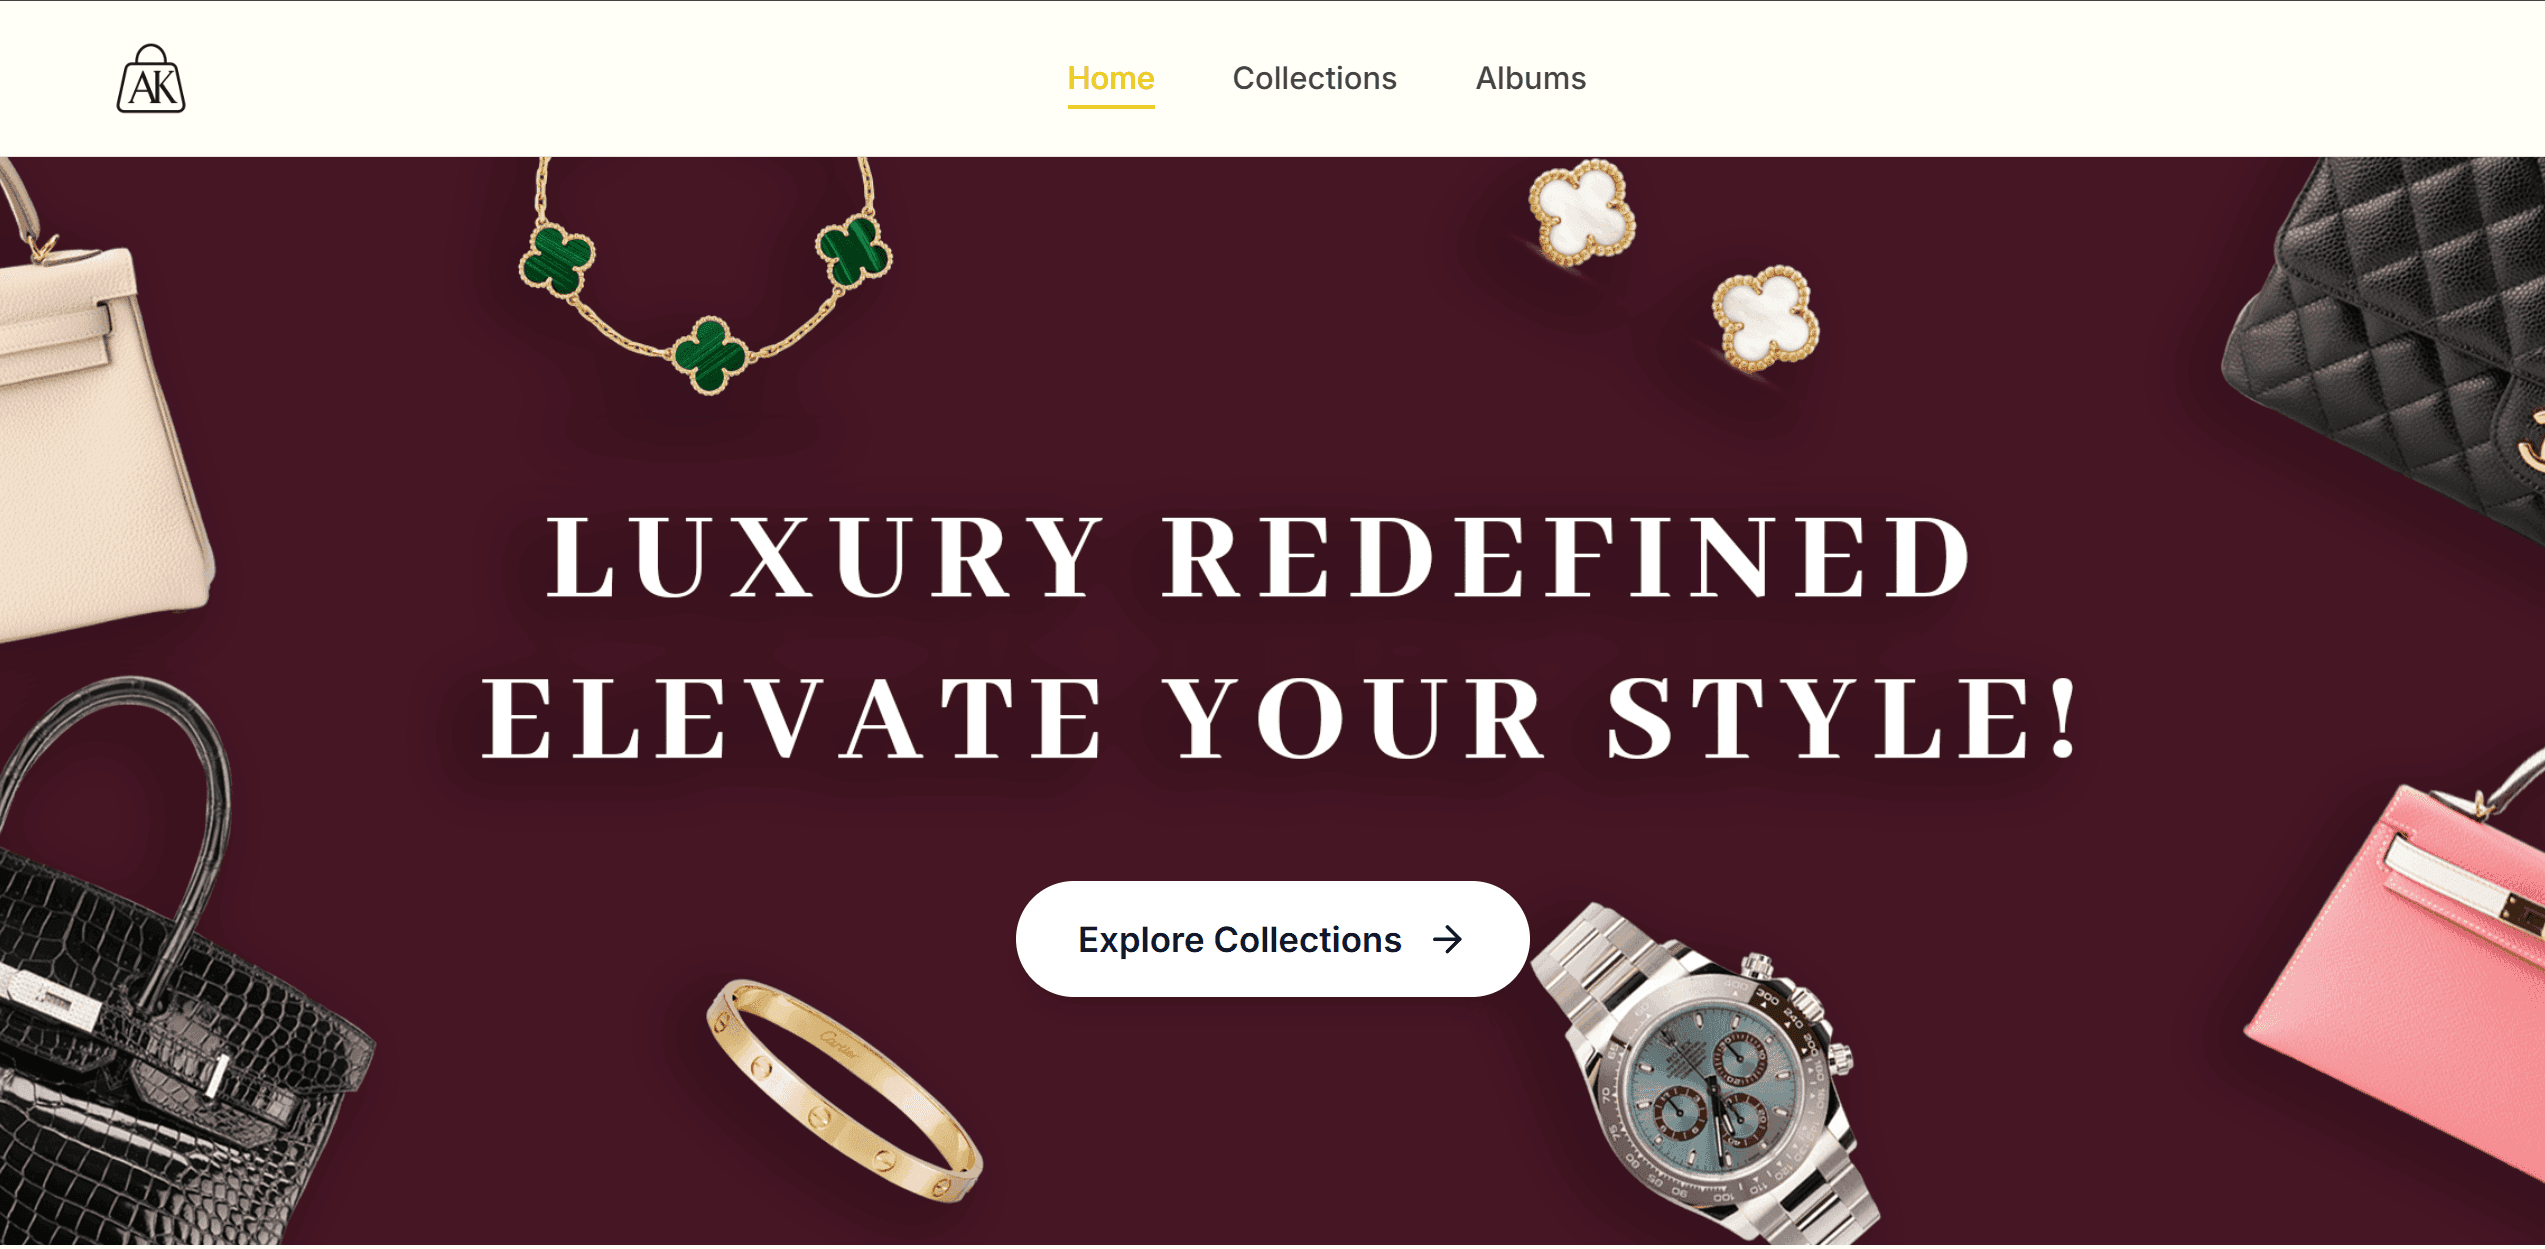2545x1249 pixels.
Task: Click the ELEVATE YOUR STYLE! heading
Action: click(x=1280, y=718)
